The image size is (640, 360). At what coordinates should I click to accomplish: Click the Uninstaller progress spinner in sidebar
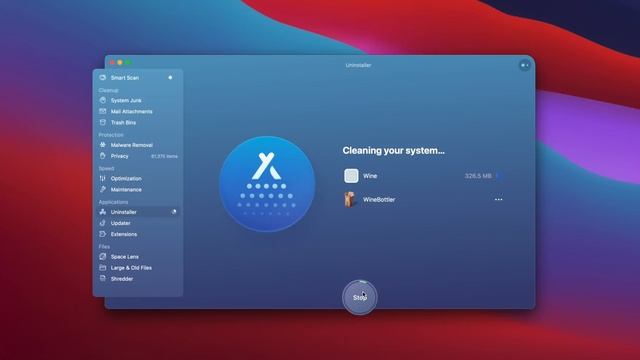(x=173, y=212)
